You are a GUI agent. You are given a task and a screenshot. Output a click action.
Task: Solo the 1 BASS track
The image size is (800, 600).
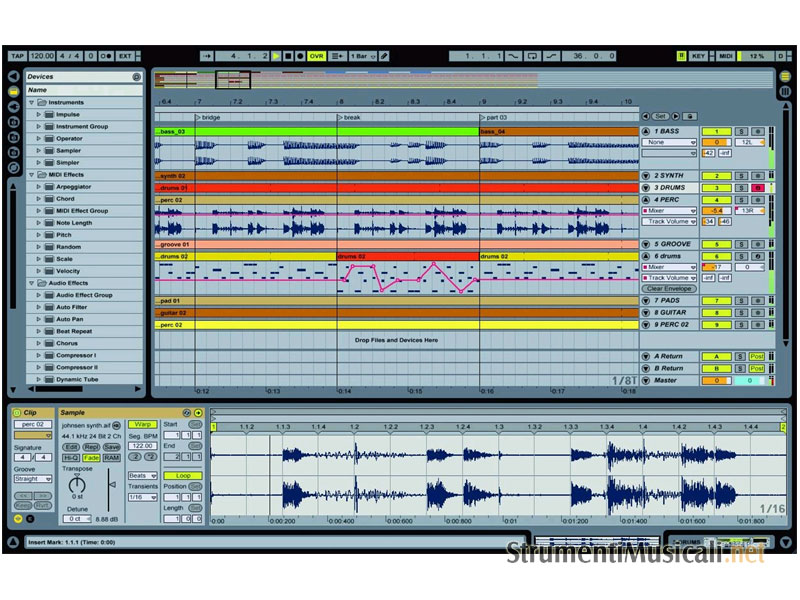coord(742,131)
